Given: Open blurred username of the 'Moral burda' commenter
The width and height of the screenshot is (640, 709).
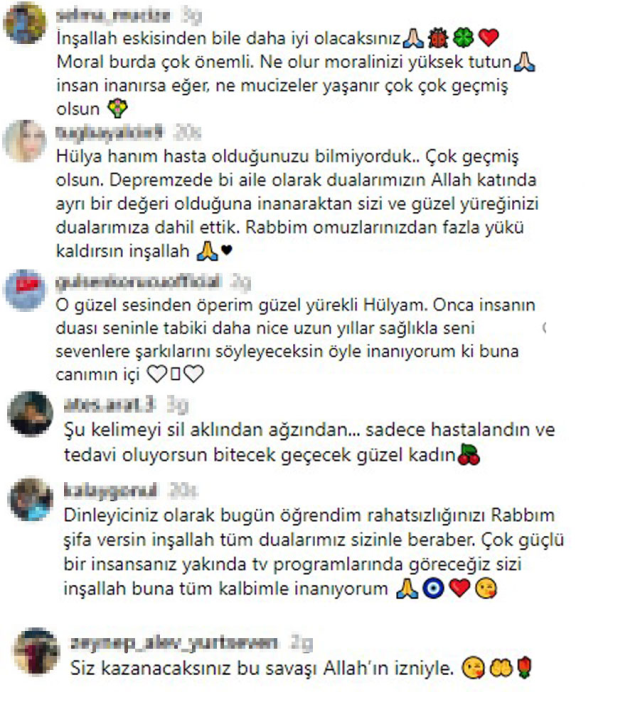Looking at the screenshot, I should [114, 15].
